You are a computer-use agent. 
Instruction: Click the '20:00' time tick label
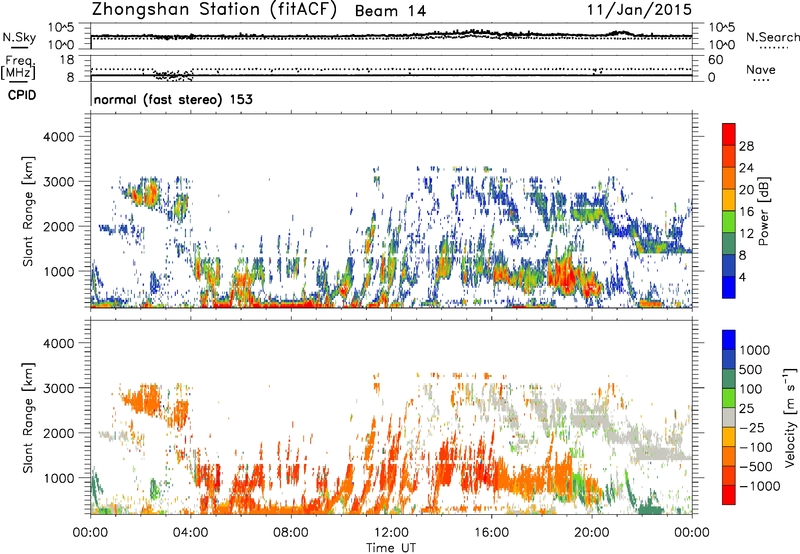pyautogui.click(x=592, y=533)
